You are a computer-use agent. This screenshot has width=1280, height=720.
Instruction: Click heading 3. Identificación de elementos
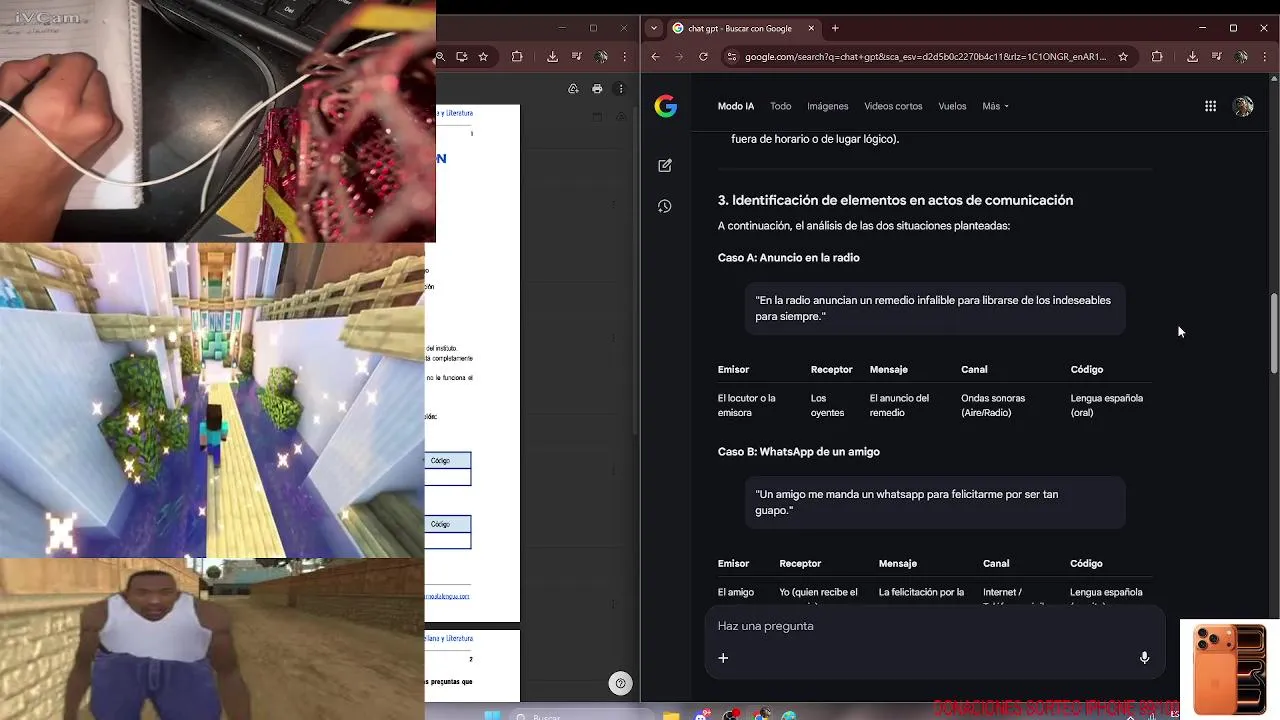tap(895, 200)
